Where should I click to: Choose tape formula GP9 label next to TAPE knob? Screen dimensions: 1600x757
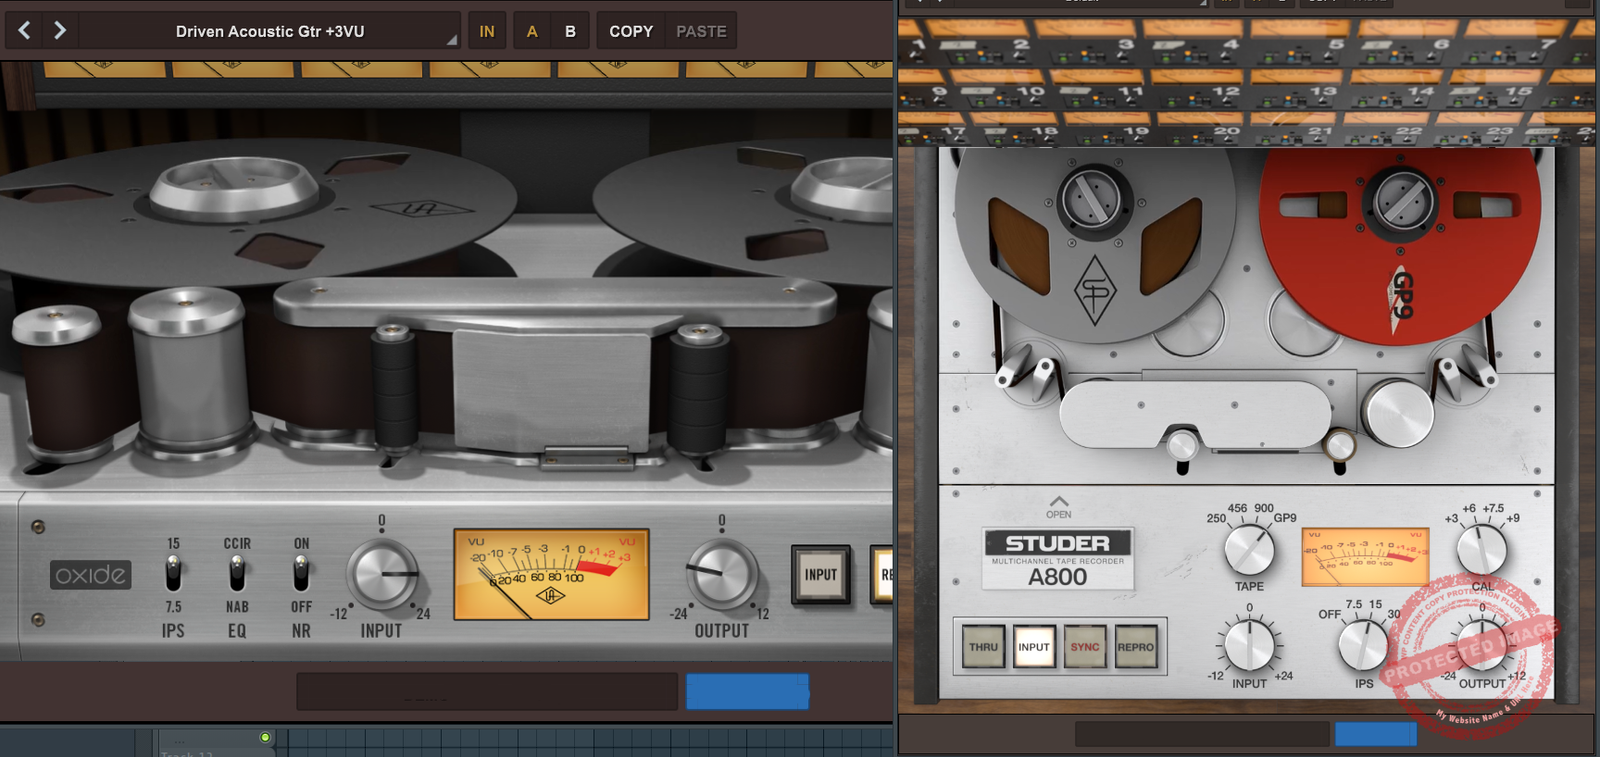(x=1285, y=518)
